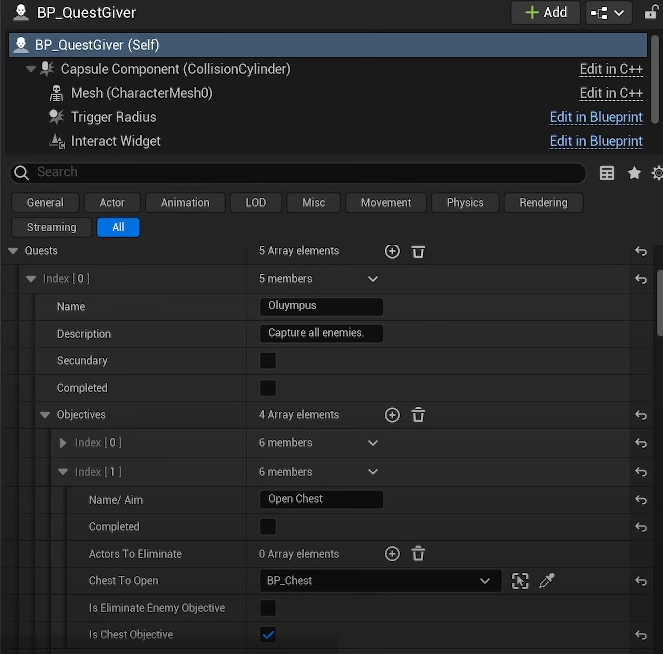Collapse the Quests array section
Image resolution: width=663 pixels, height=654 pixels.
pos(14,251)
